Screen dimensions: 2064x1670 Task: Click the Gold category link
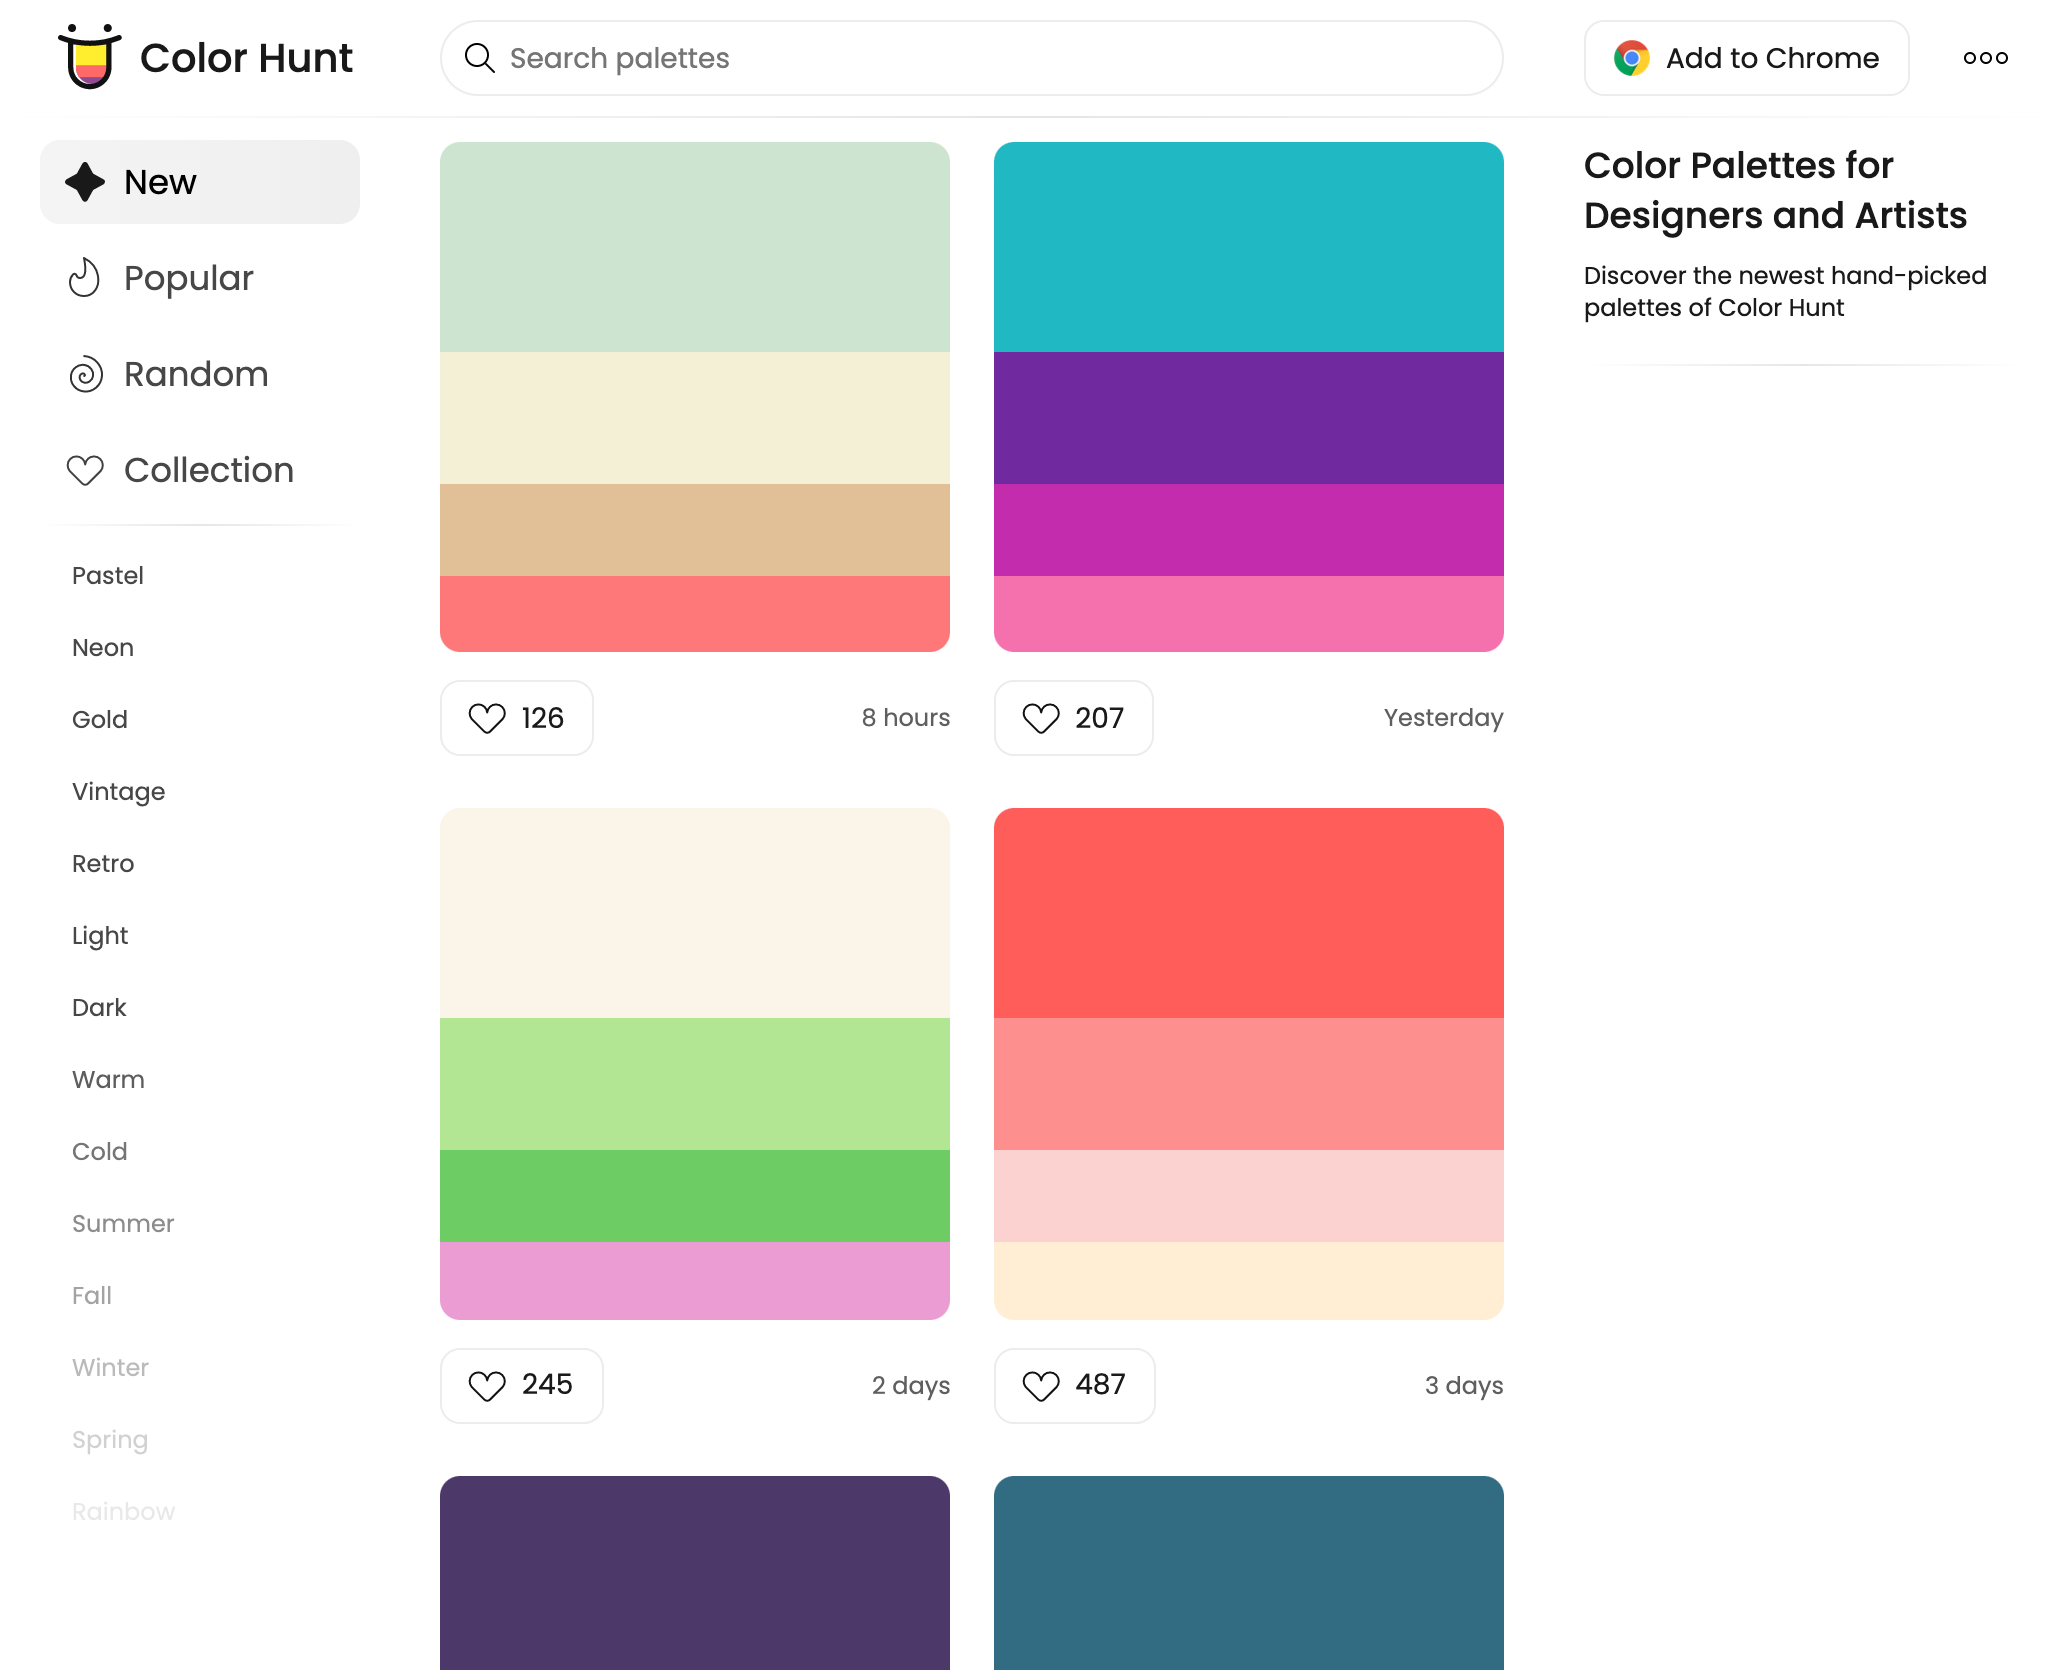point(99,719)
